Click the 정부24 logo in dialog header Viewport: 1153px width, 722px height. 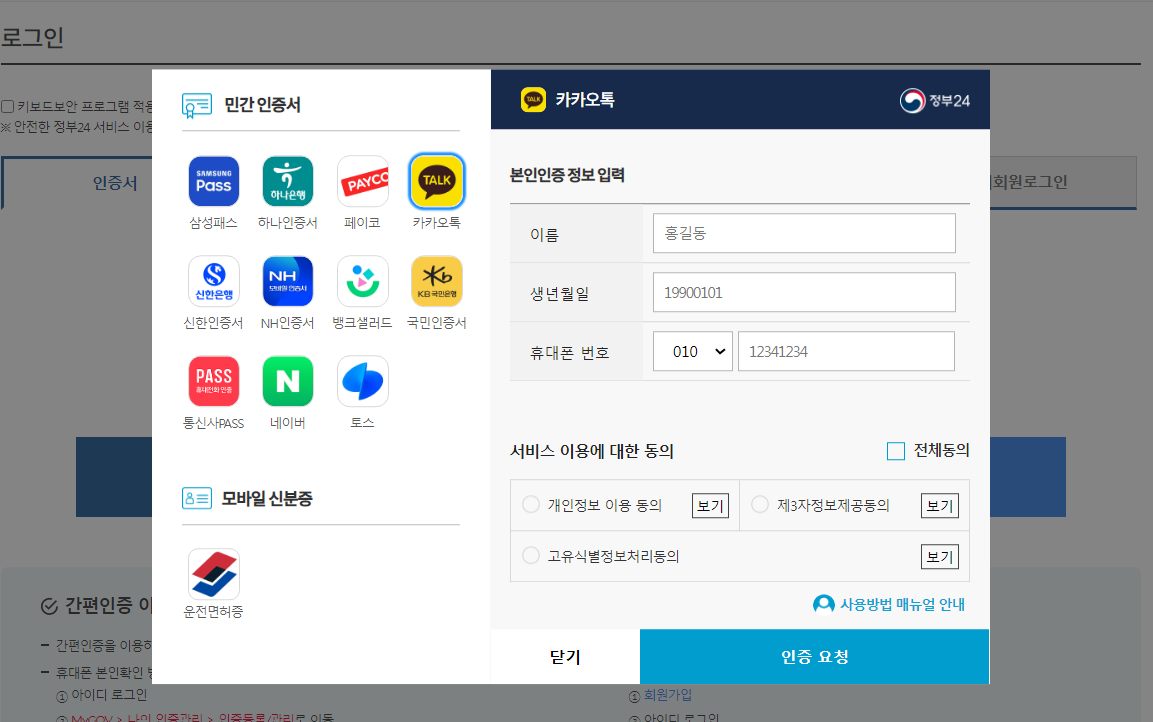[935, 101]
